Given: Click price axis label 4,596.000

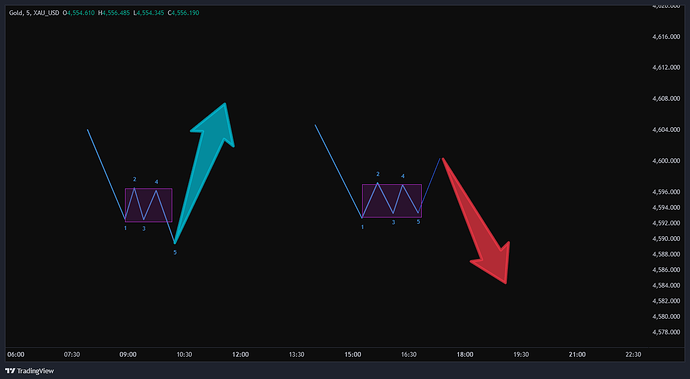Looking at the screenshot, I should [x=666, y=192].
